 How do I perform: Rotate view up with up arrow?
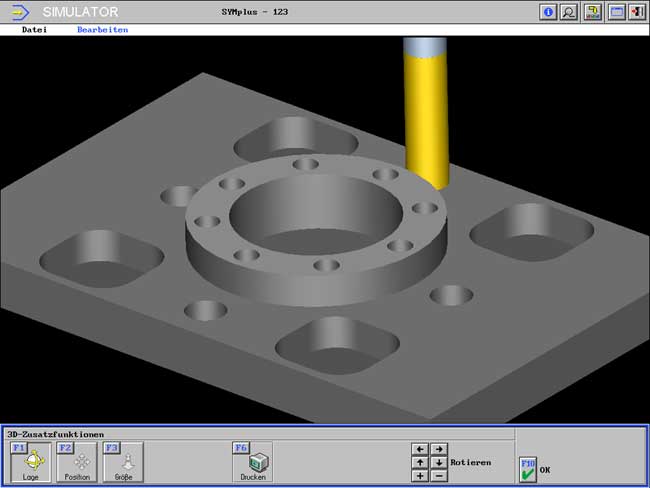[x=420, y=463]
